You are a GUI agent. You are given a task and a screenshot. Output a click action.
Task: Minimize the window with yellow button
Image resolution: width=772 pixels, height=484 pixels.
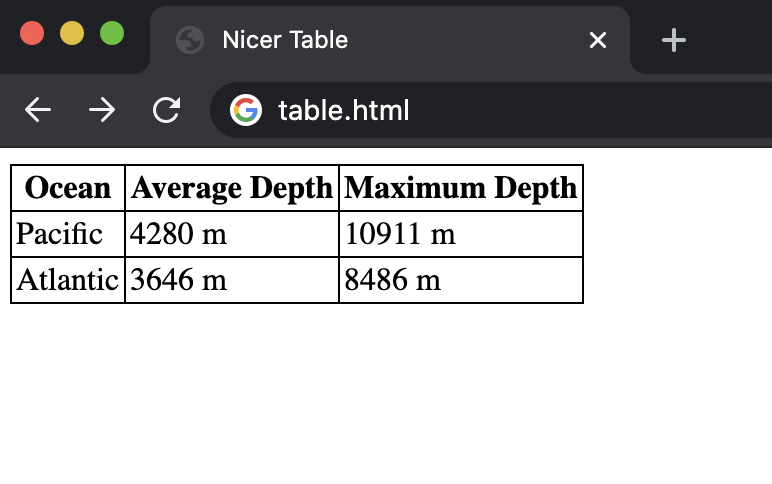pyautogui.click(x=72, y=33)
